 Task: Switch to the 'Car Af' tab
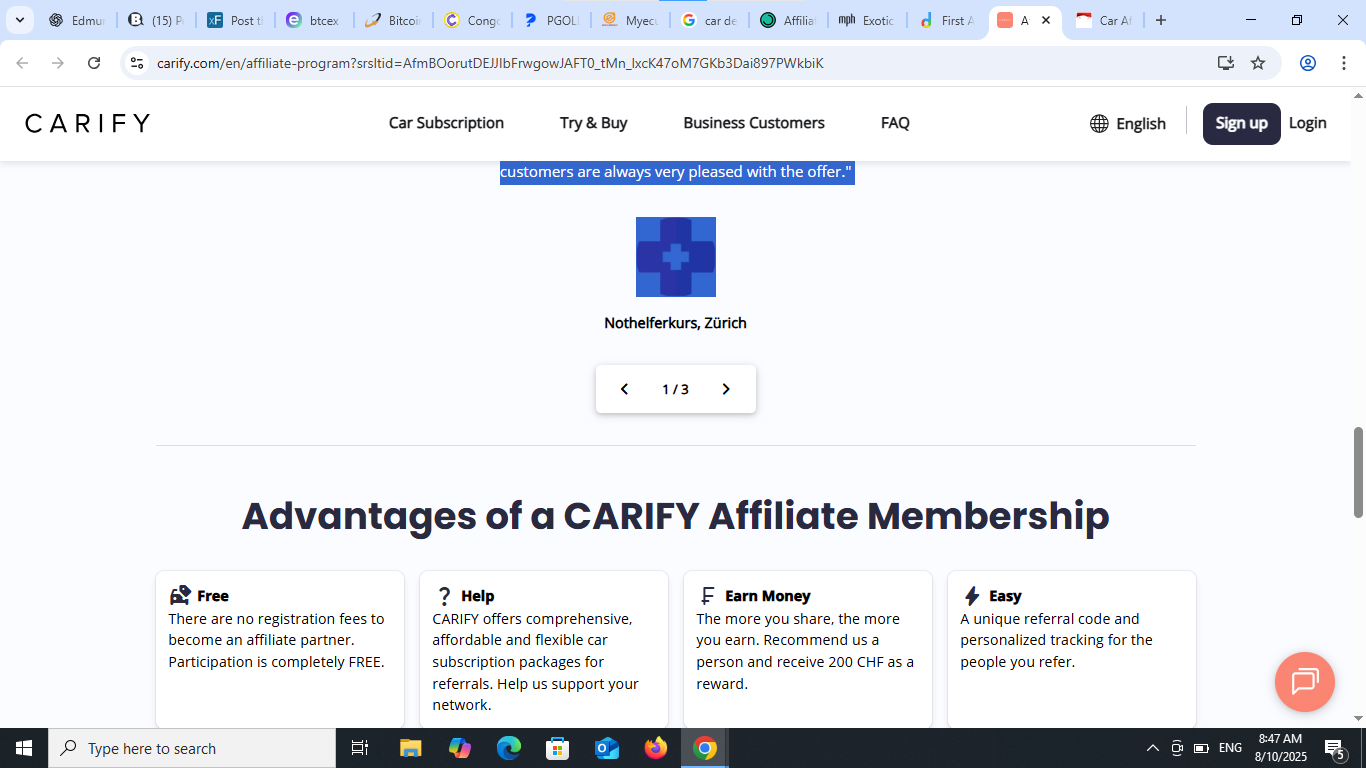(x=1104, y=20)
